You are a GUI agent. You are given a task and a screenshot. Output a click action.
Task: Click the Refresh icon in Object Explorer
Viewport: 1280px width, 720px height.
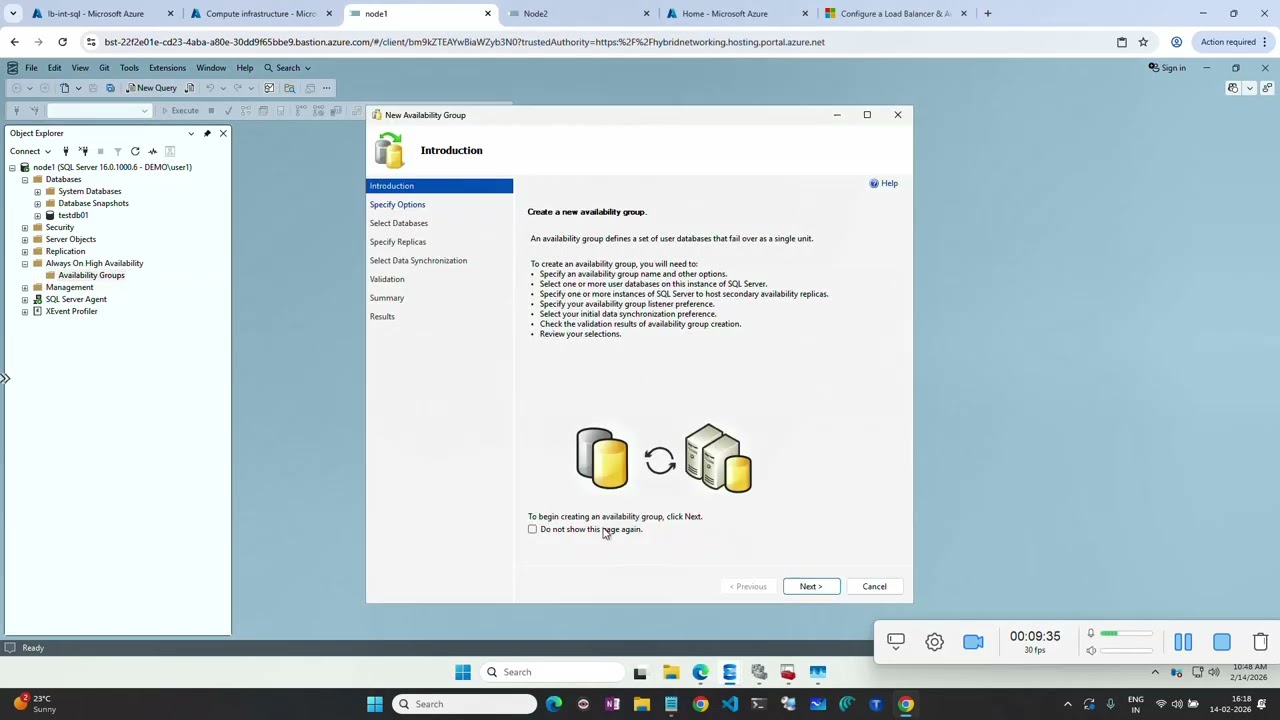(x=135, y=151)
